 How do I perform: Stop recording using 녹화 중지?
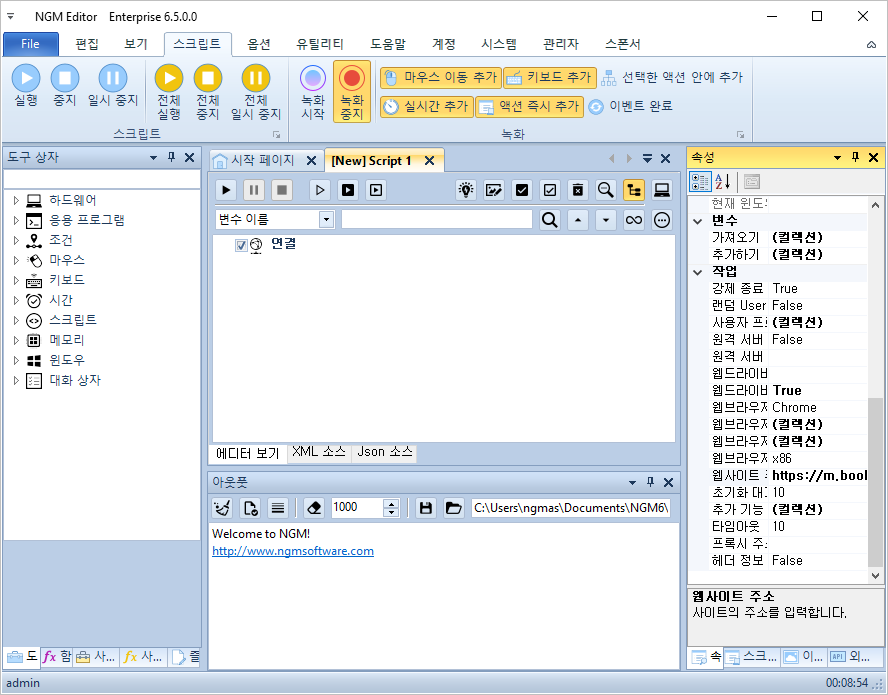[x=352, y=92]
